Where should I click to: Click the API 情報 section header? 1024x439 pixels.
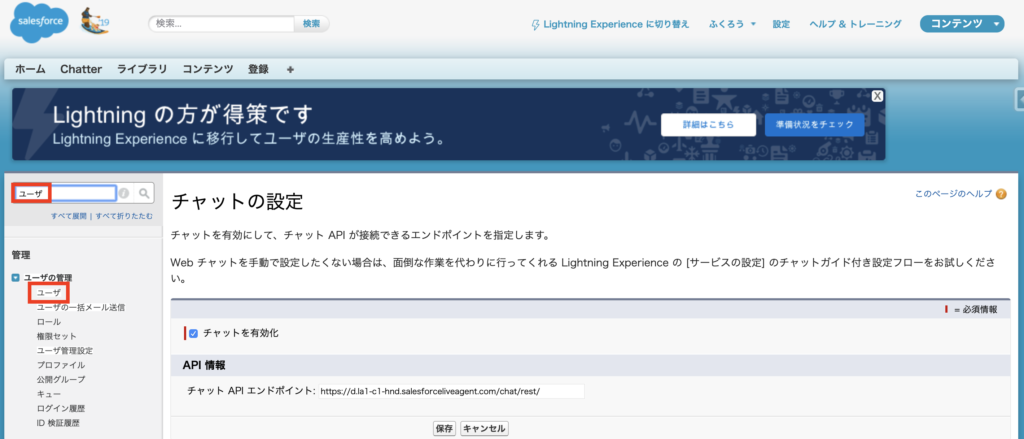pyautogui.click(x=204, y=365)
